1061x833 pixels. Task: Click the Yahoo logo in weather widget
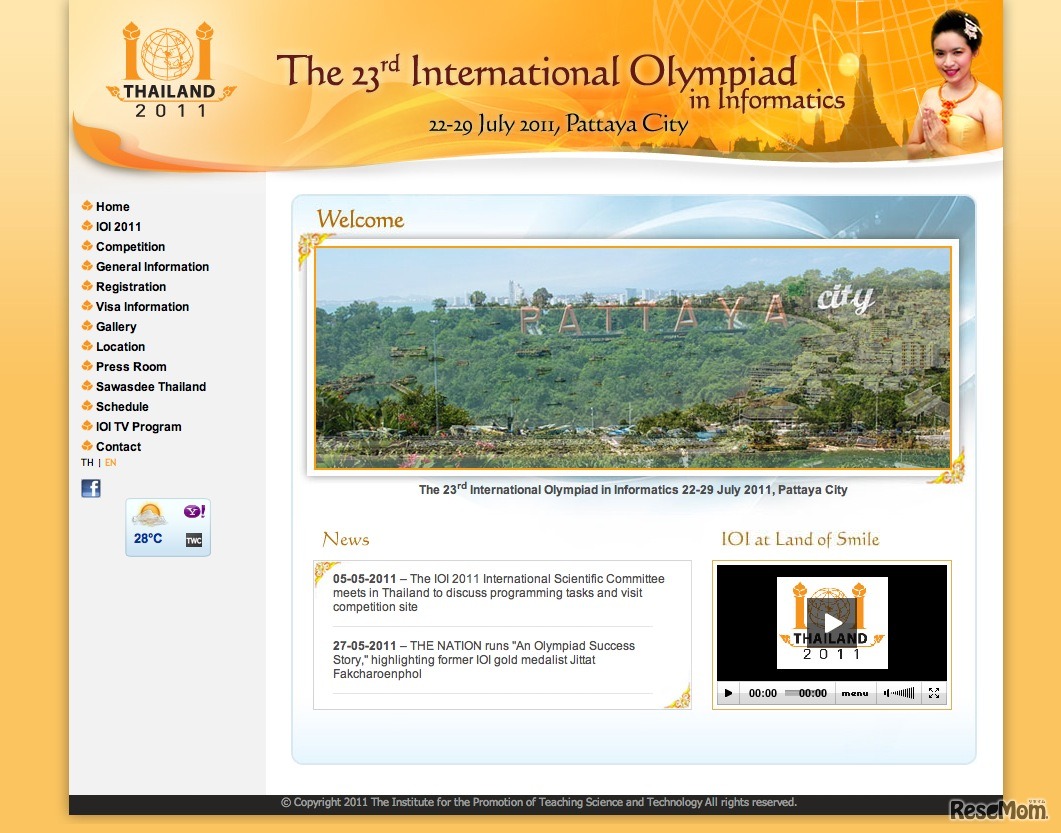pos(194,512)
